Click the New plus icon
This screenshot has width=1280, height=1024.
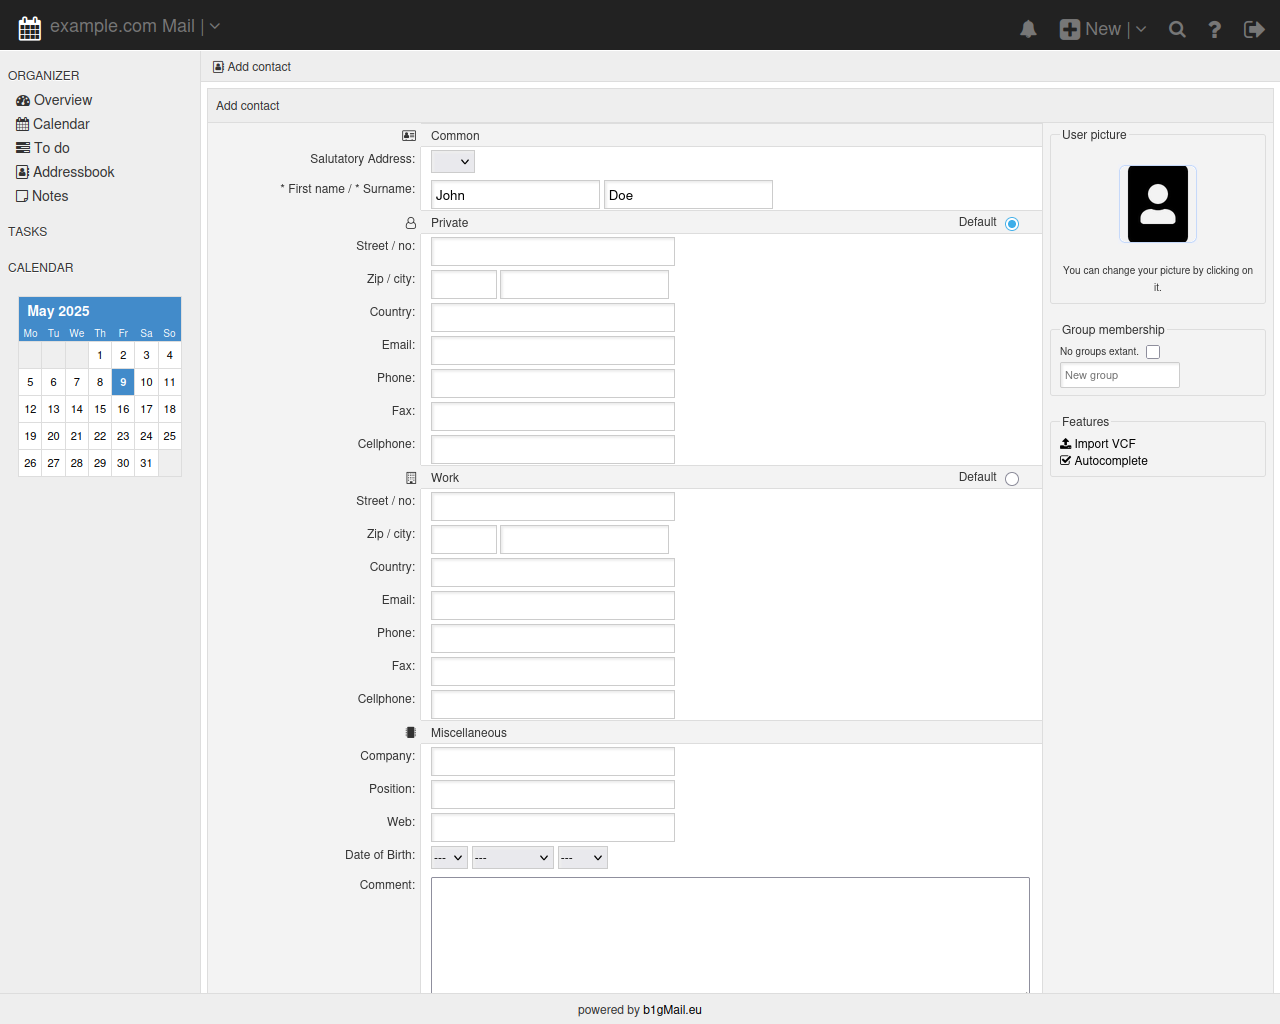[x=1069, y=29]
